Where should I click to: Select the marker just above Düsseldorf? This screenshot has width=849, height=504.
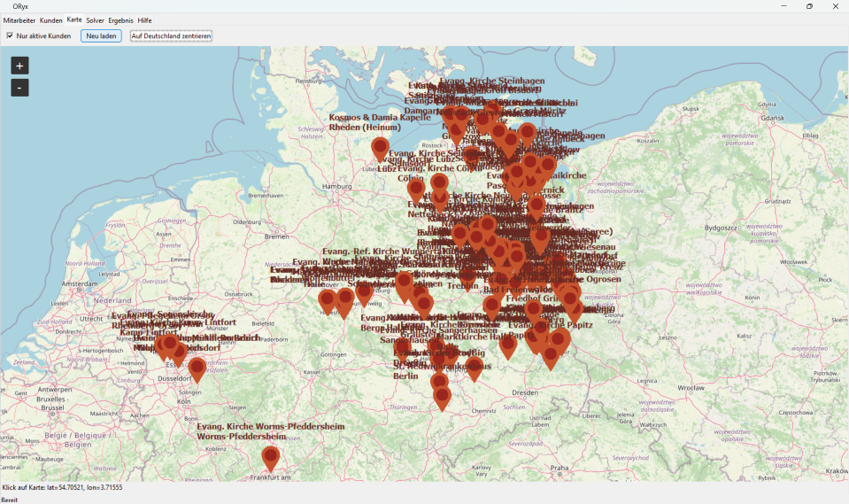[x=197, y=369]
